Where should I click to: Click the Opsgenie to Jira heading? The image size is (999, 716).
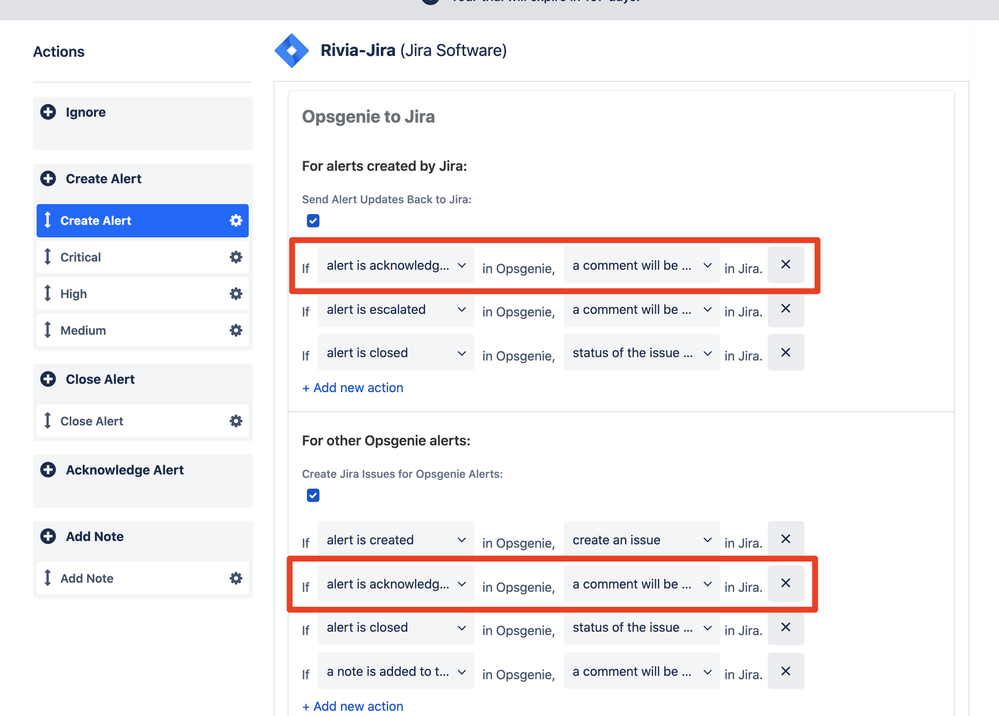[368, 117]
